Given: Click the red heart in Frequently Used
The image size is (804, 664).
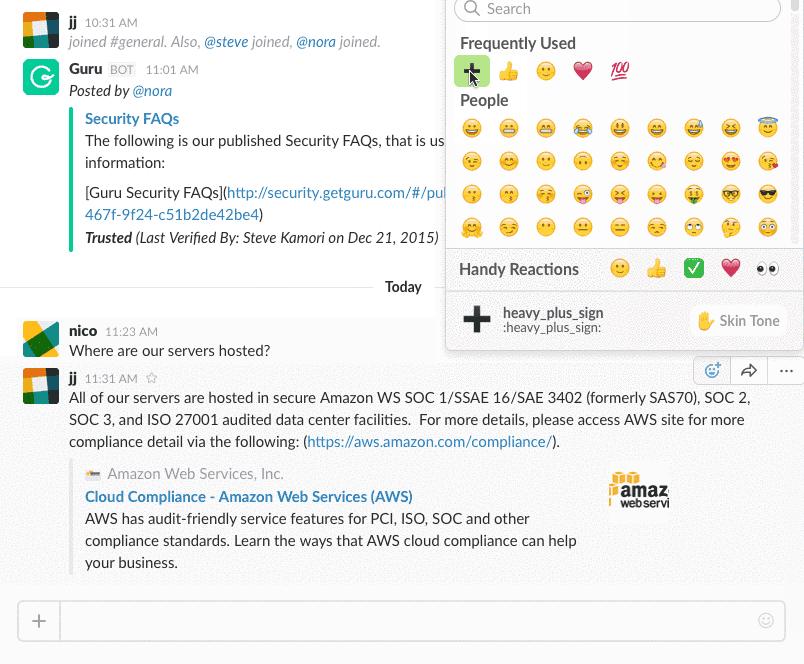Looking at the screenshot, I should [582, 71].
